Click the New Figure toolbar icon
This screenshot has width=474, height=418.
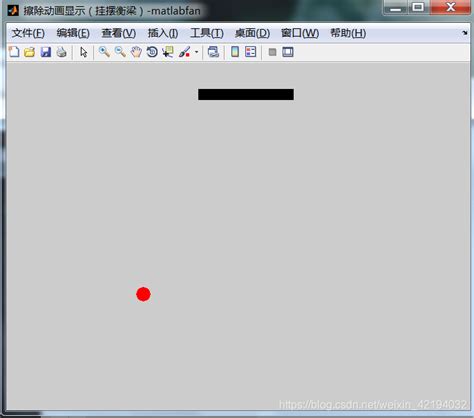(x=14, y=52)
